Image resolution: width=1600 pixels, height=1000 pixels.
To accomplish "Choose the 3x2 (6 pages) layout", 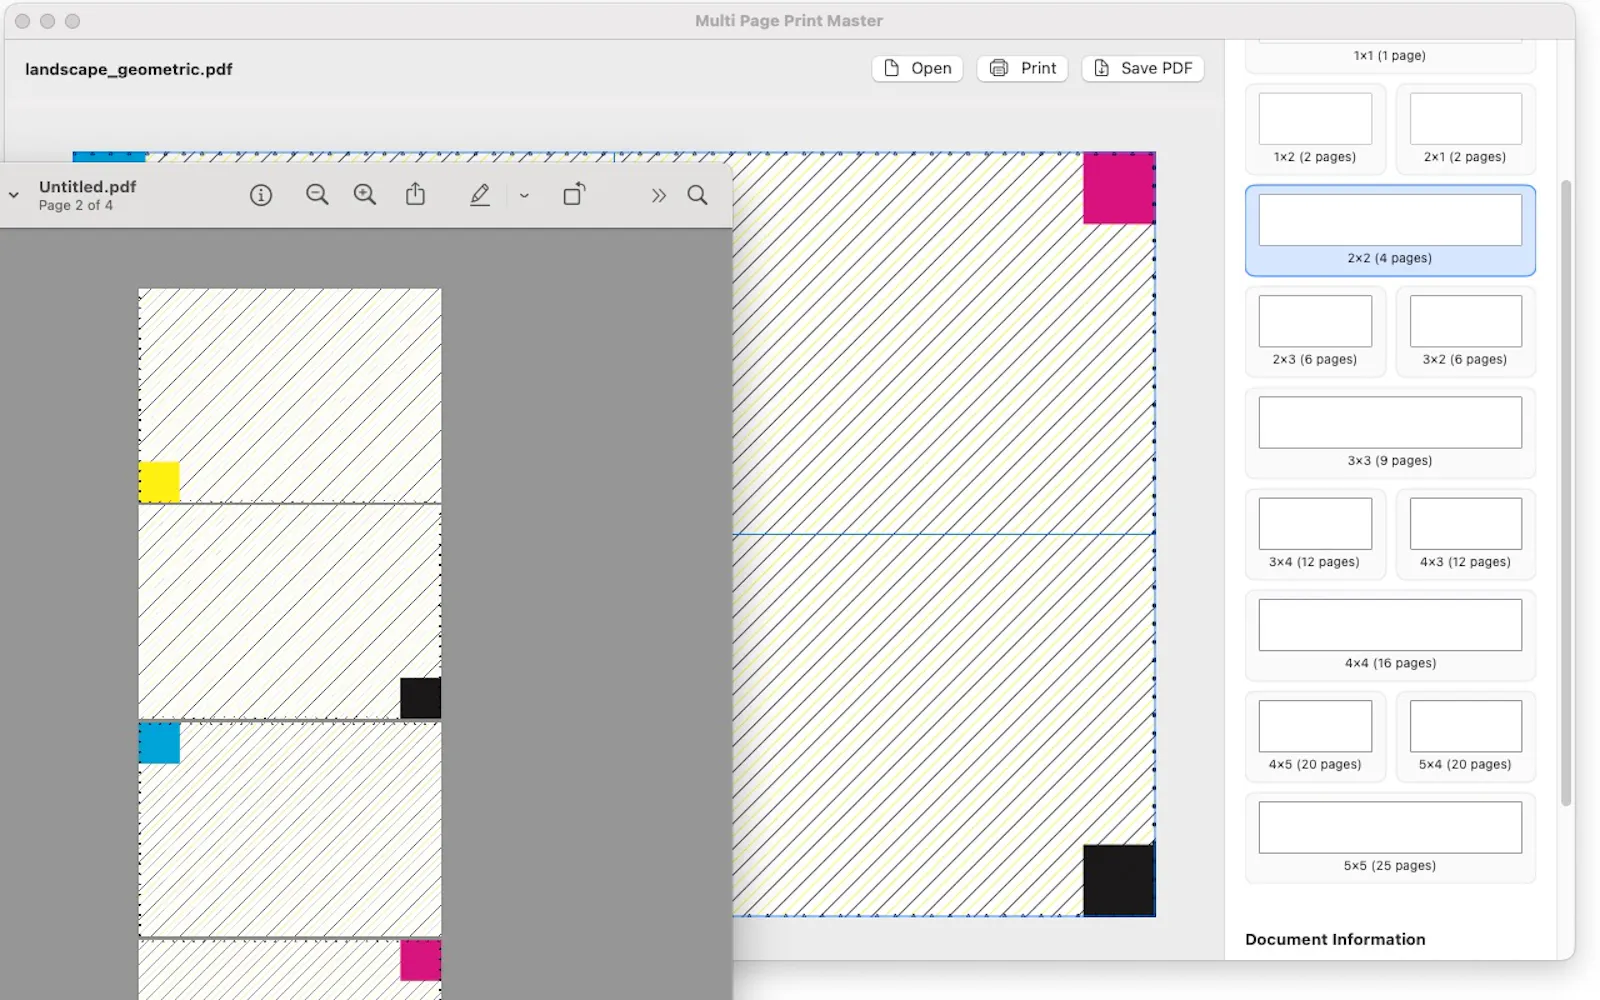I will (x=1465, y=331).
